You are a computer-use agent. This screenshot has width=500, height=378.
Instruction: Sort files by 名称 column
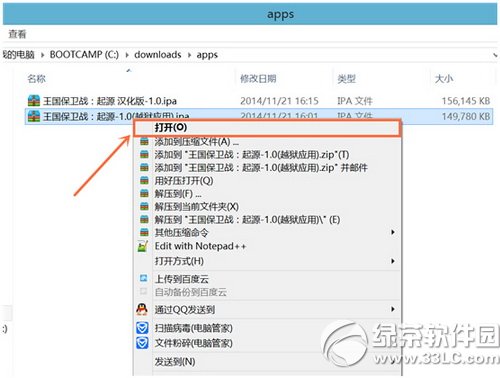pyautogui.click(x=36, y=79)
